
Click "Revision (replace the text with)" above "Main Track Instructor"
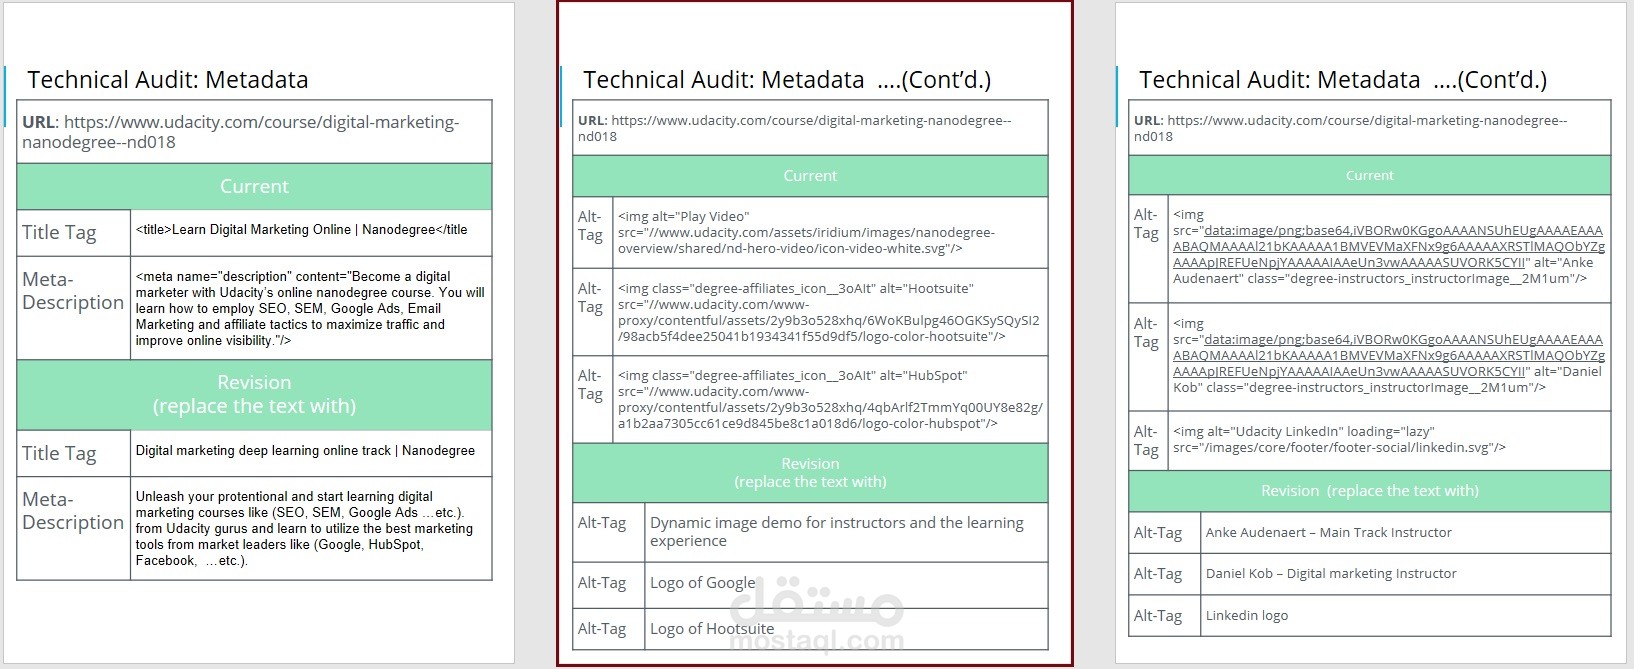[x=1370, y=491]
